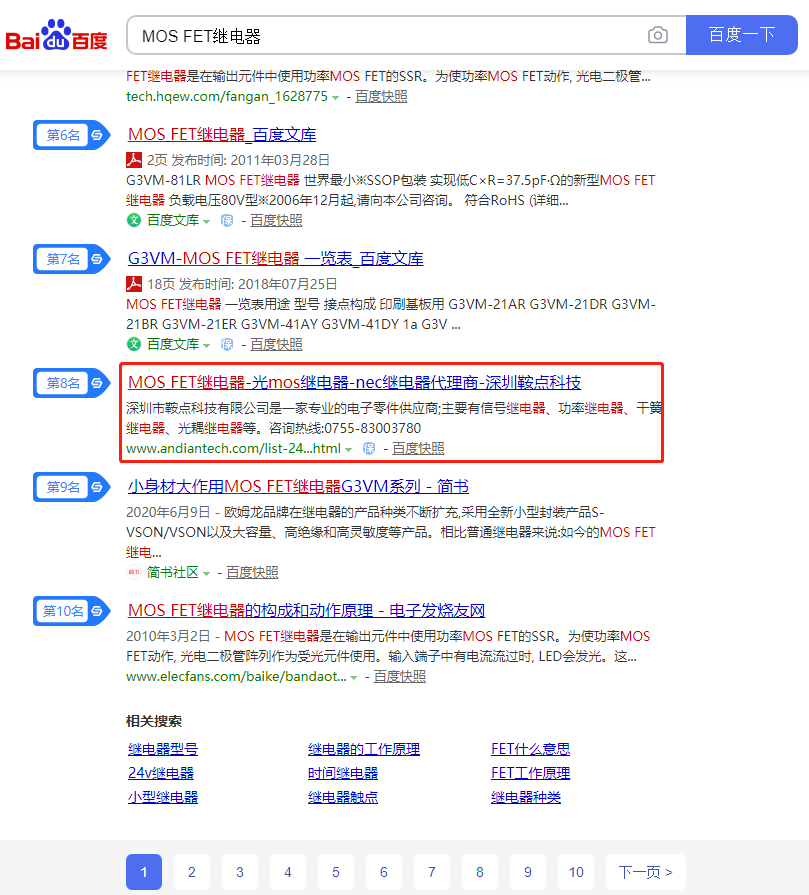Viewport: 809px width, 895px height.
Task: Search related term 小型继电器
Action: click(x=163, y=797)
